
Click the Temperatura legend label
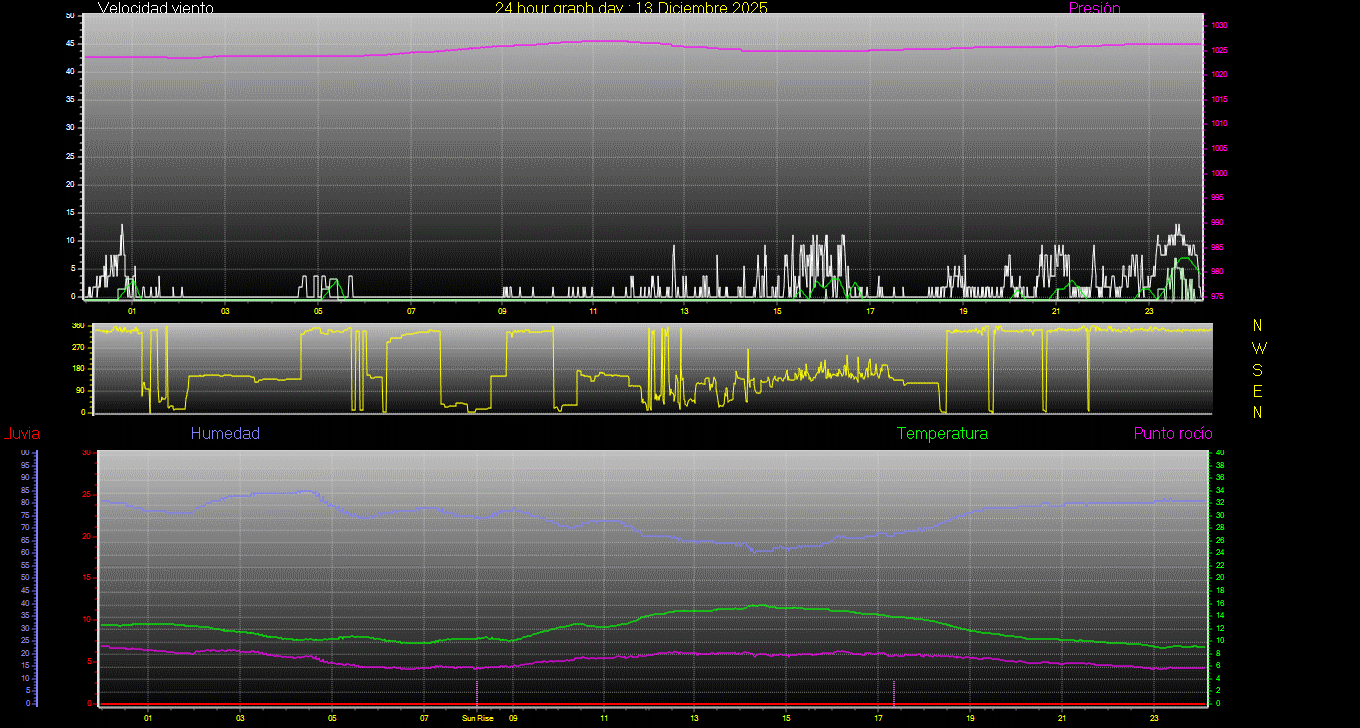942,433
